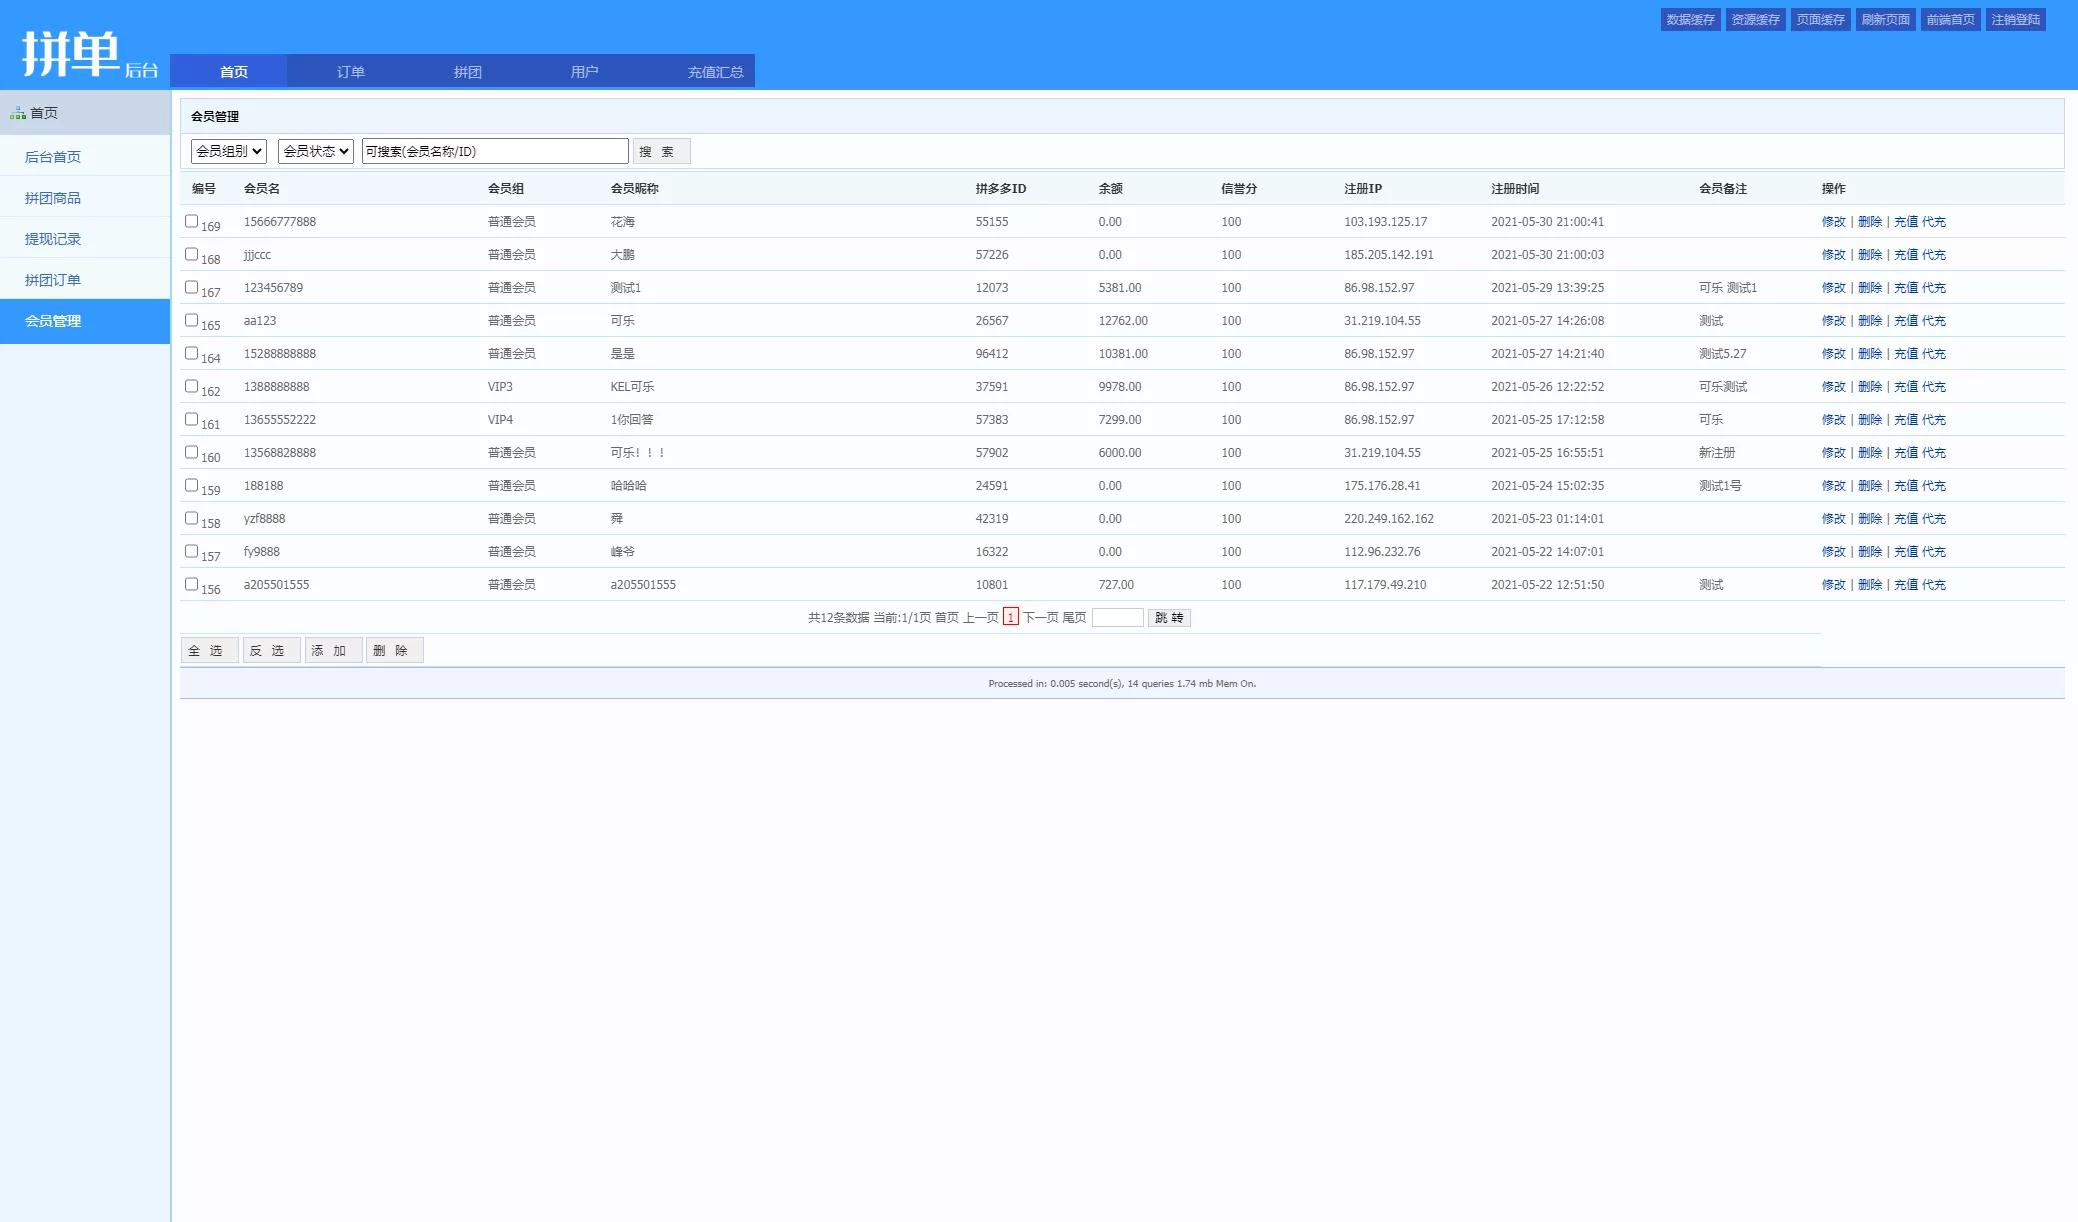Open the 会员组别 dropdown
Image resolution: width=2078 pixels, height=1222 pixels.
(228, 151)
